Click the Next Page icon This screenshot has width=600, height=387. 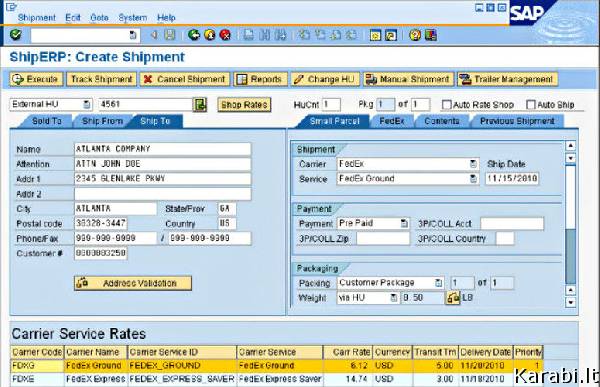tap(336, 35)
